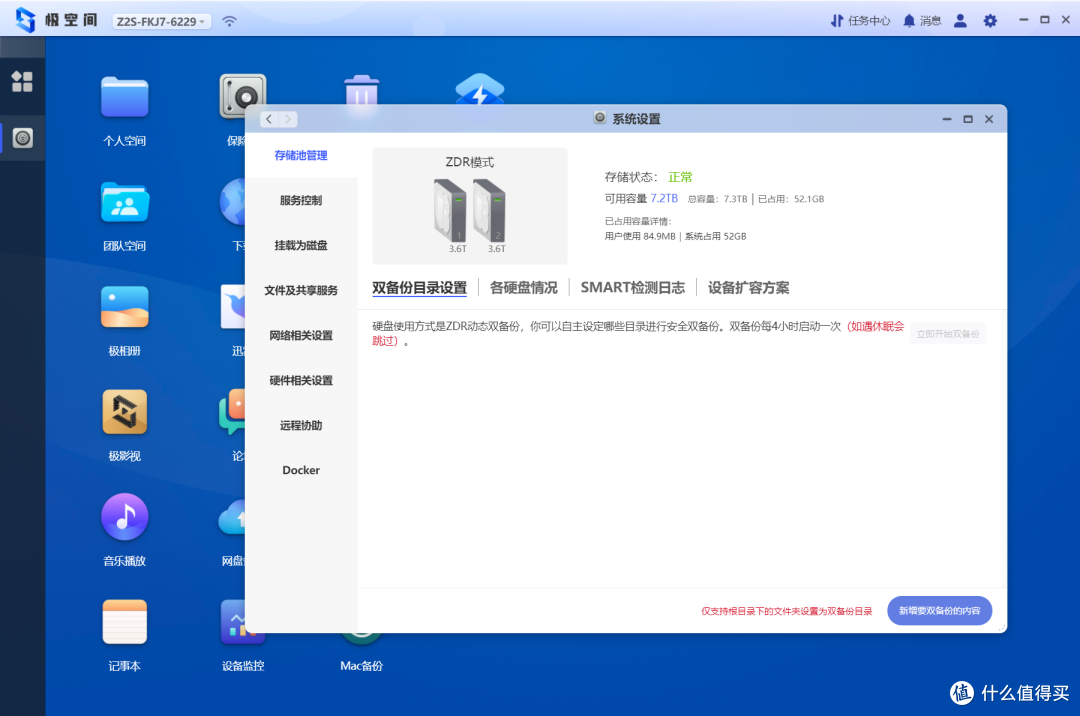
Task: Go forward in the 系统设置 window
Action: pos(288,119)
